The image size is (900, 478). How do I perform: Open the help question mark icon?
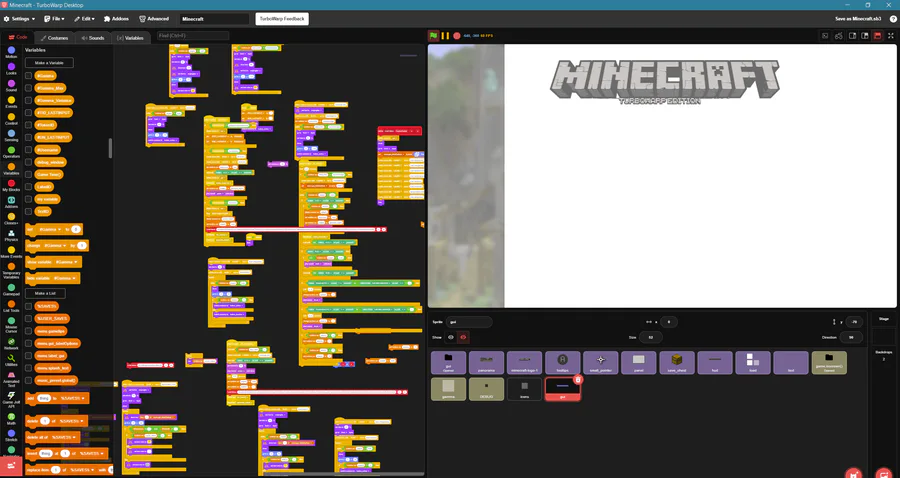pos(893,19)
